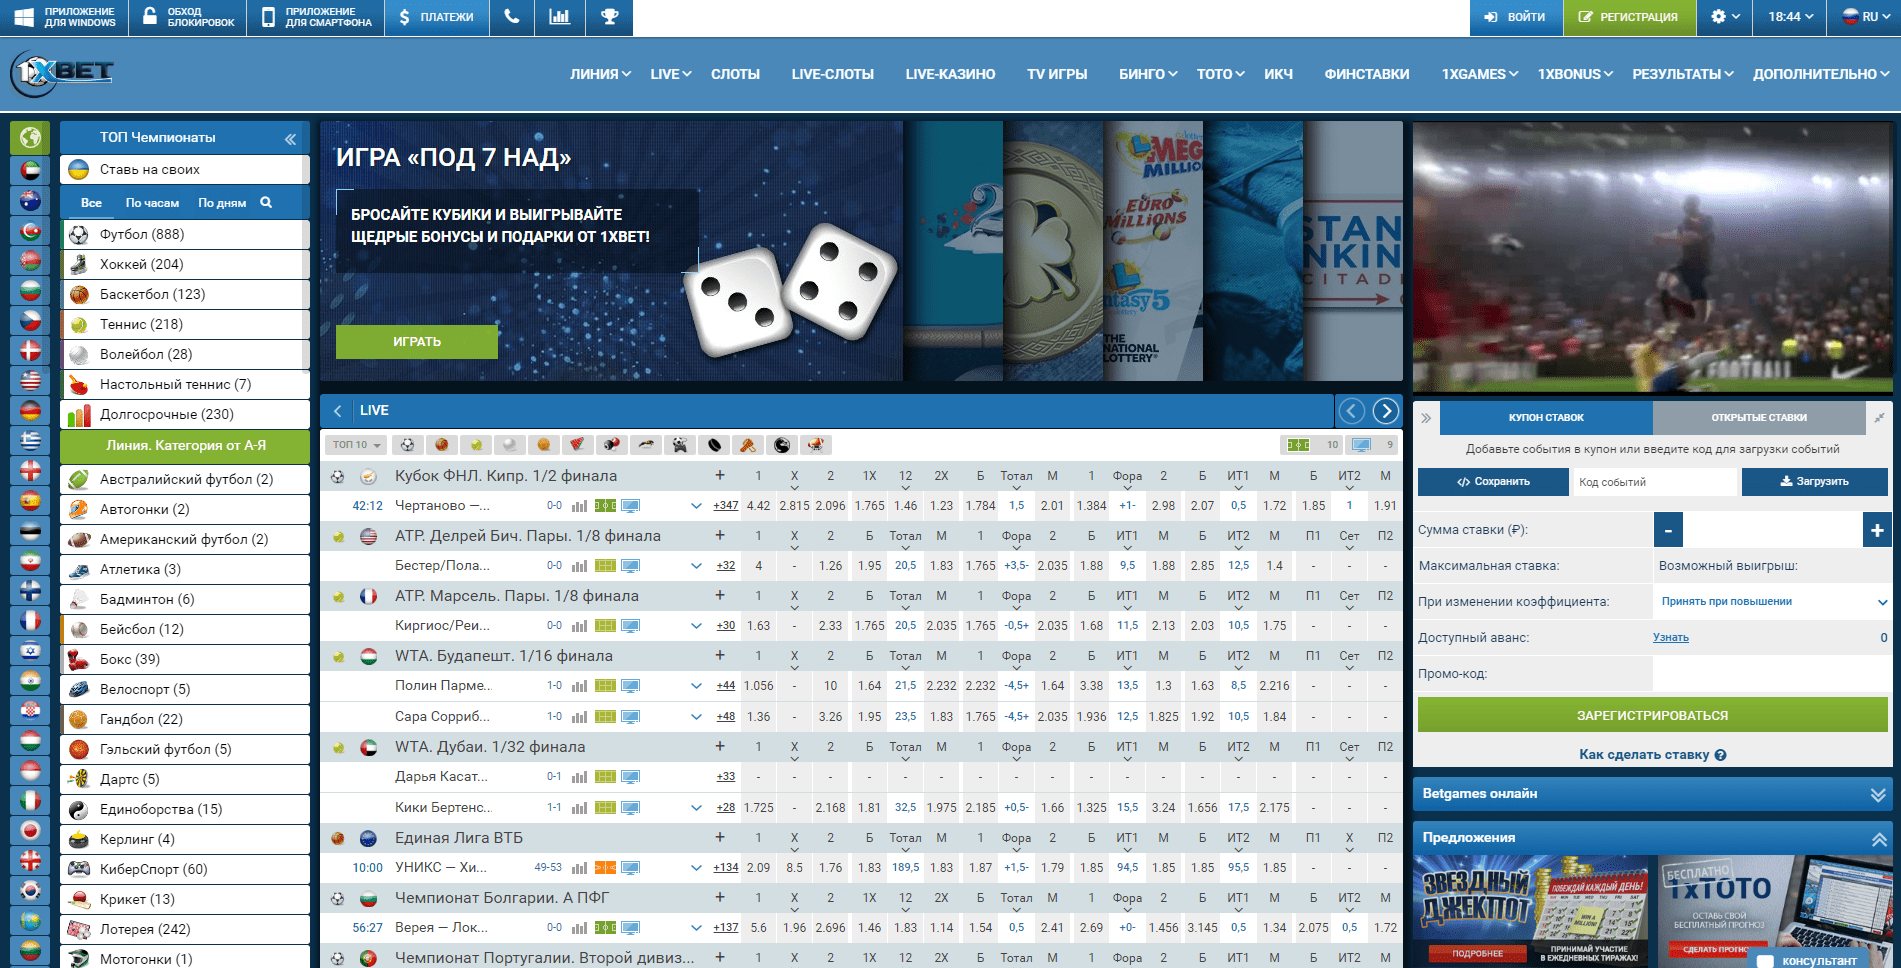
Task: Go to the 1XBET logo home page
Action: pos(62,74)
